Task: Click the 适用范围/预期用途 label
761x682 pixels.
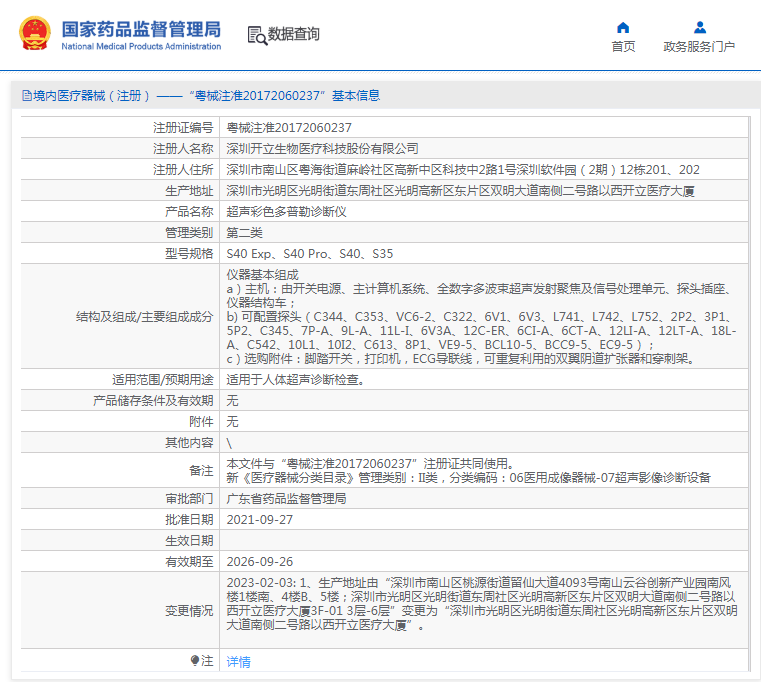Action: click(x=163, y=380)
